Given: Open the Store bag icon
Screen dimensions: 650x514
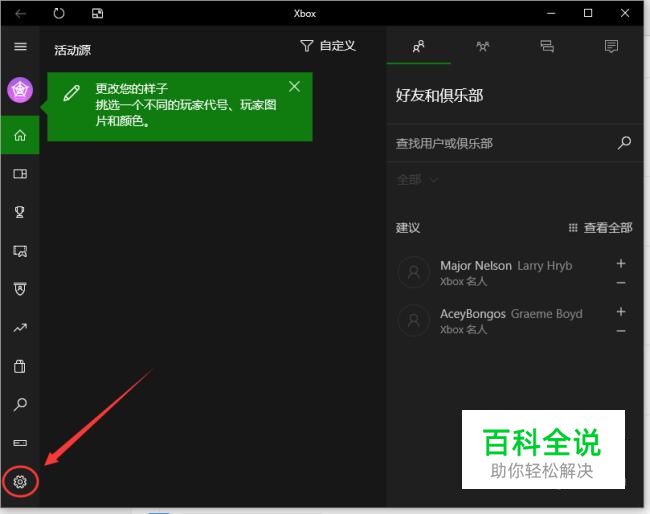Looking at the screenshot, I should tap(19, 366).
